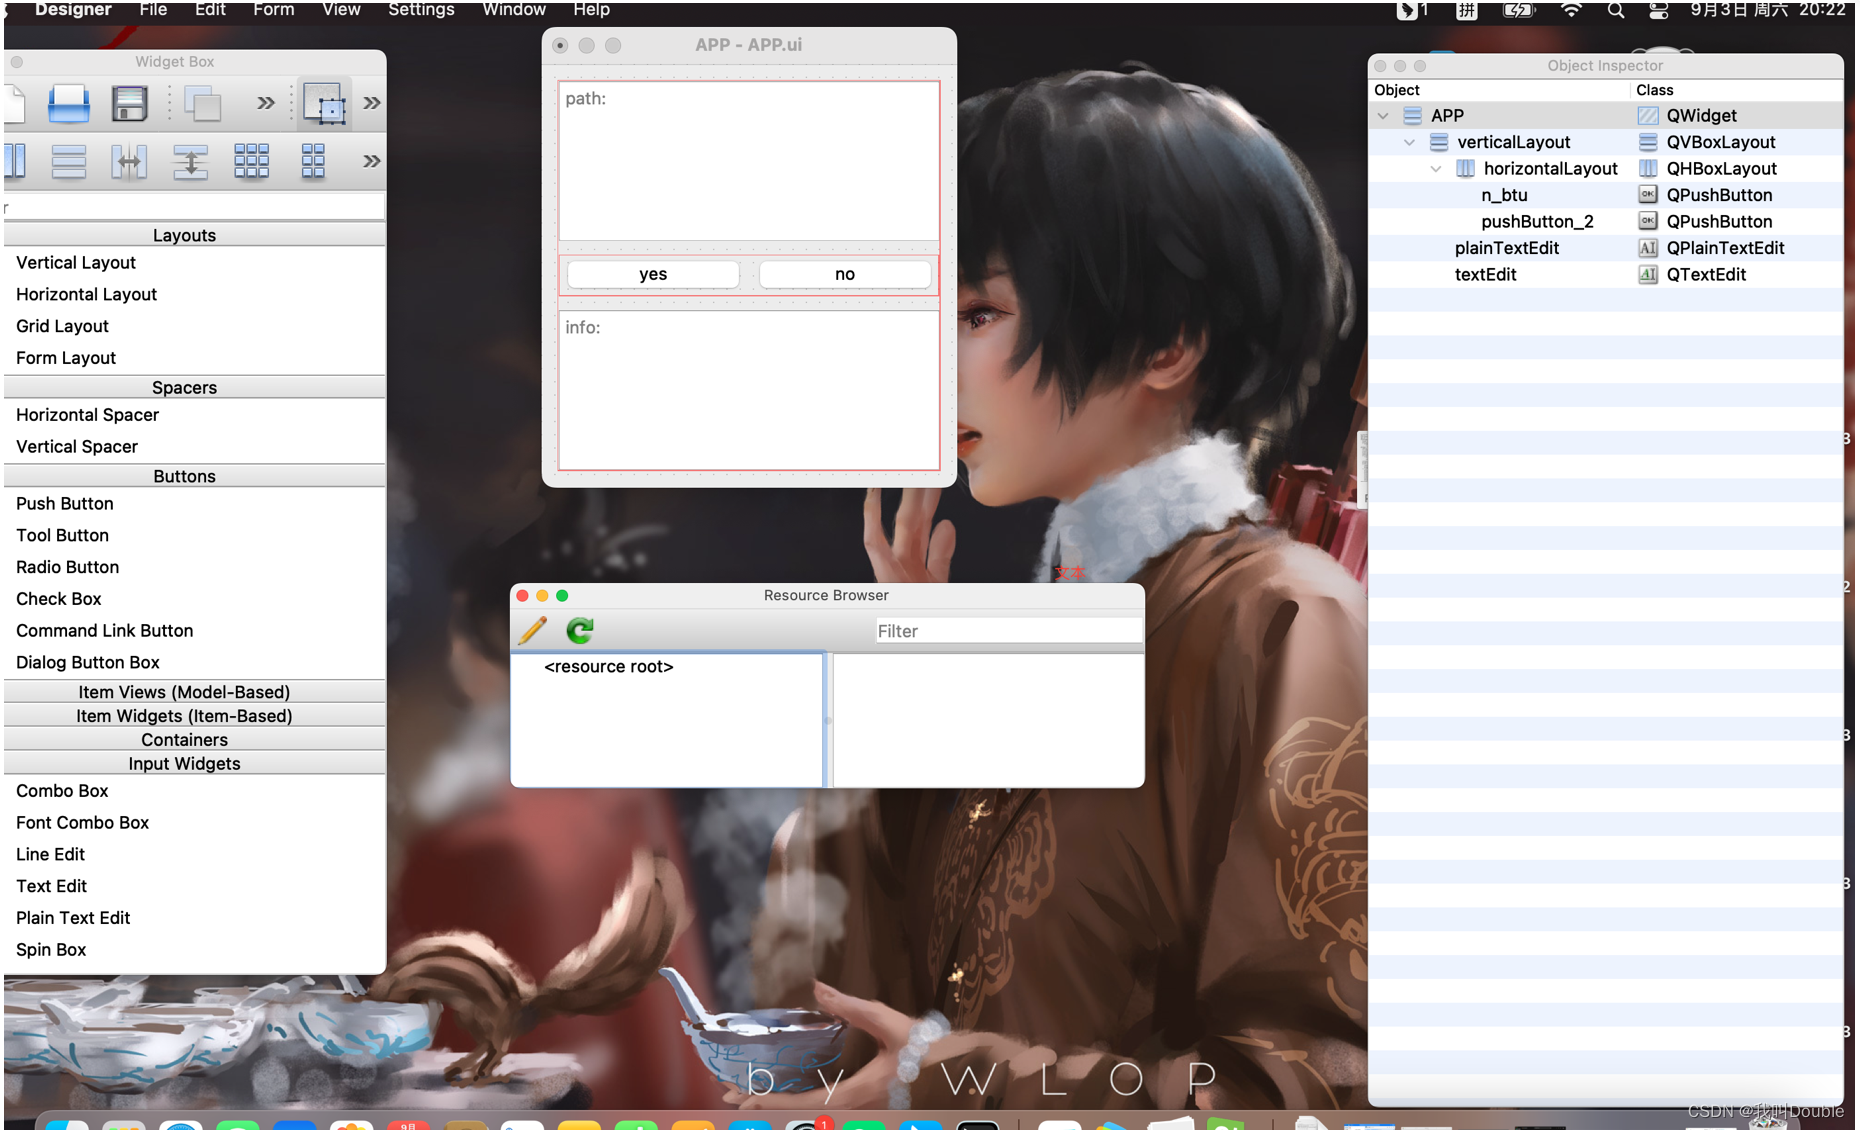Expand overflow chevron beside Edit Widgets icon
Screen dimensions: 1860x1130
point(371,103)
